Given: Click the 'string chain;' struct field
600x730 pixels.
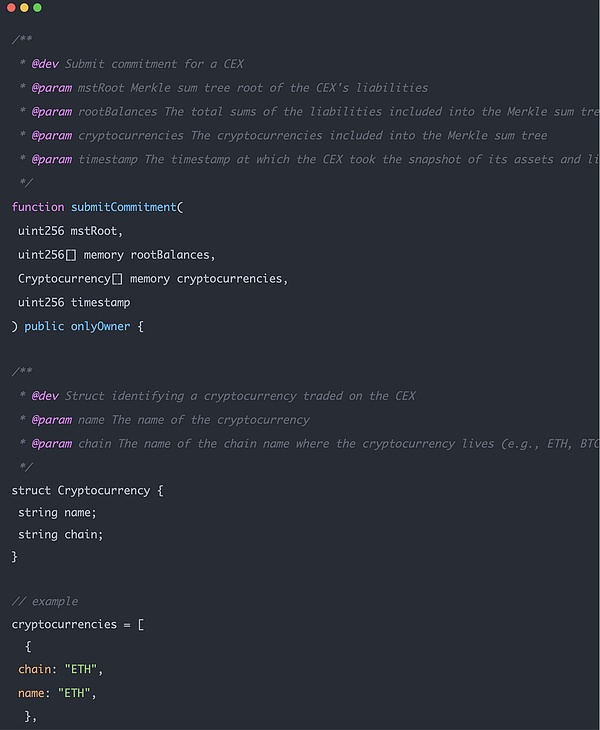Looking at the screenshot, I should point(60,535).
